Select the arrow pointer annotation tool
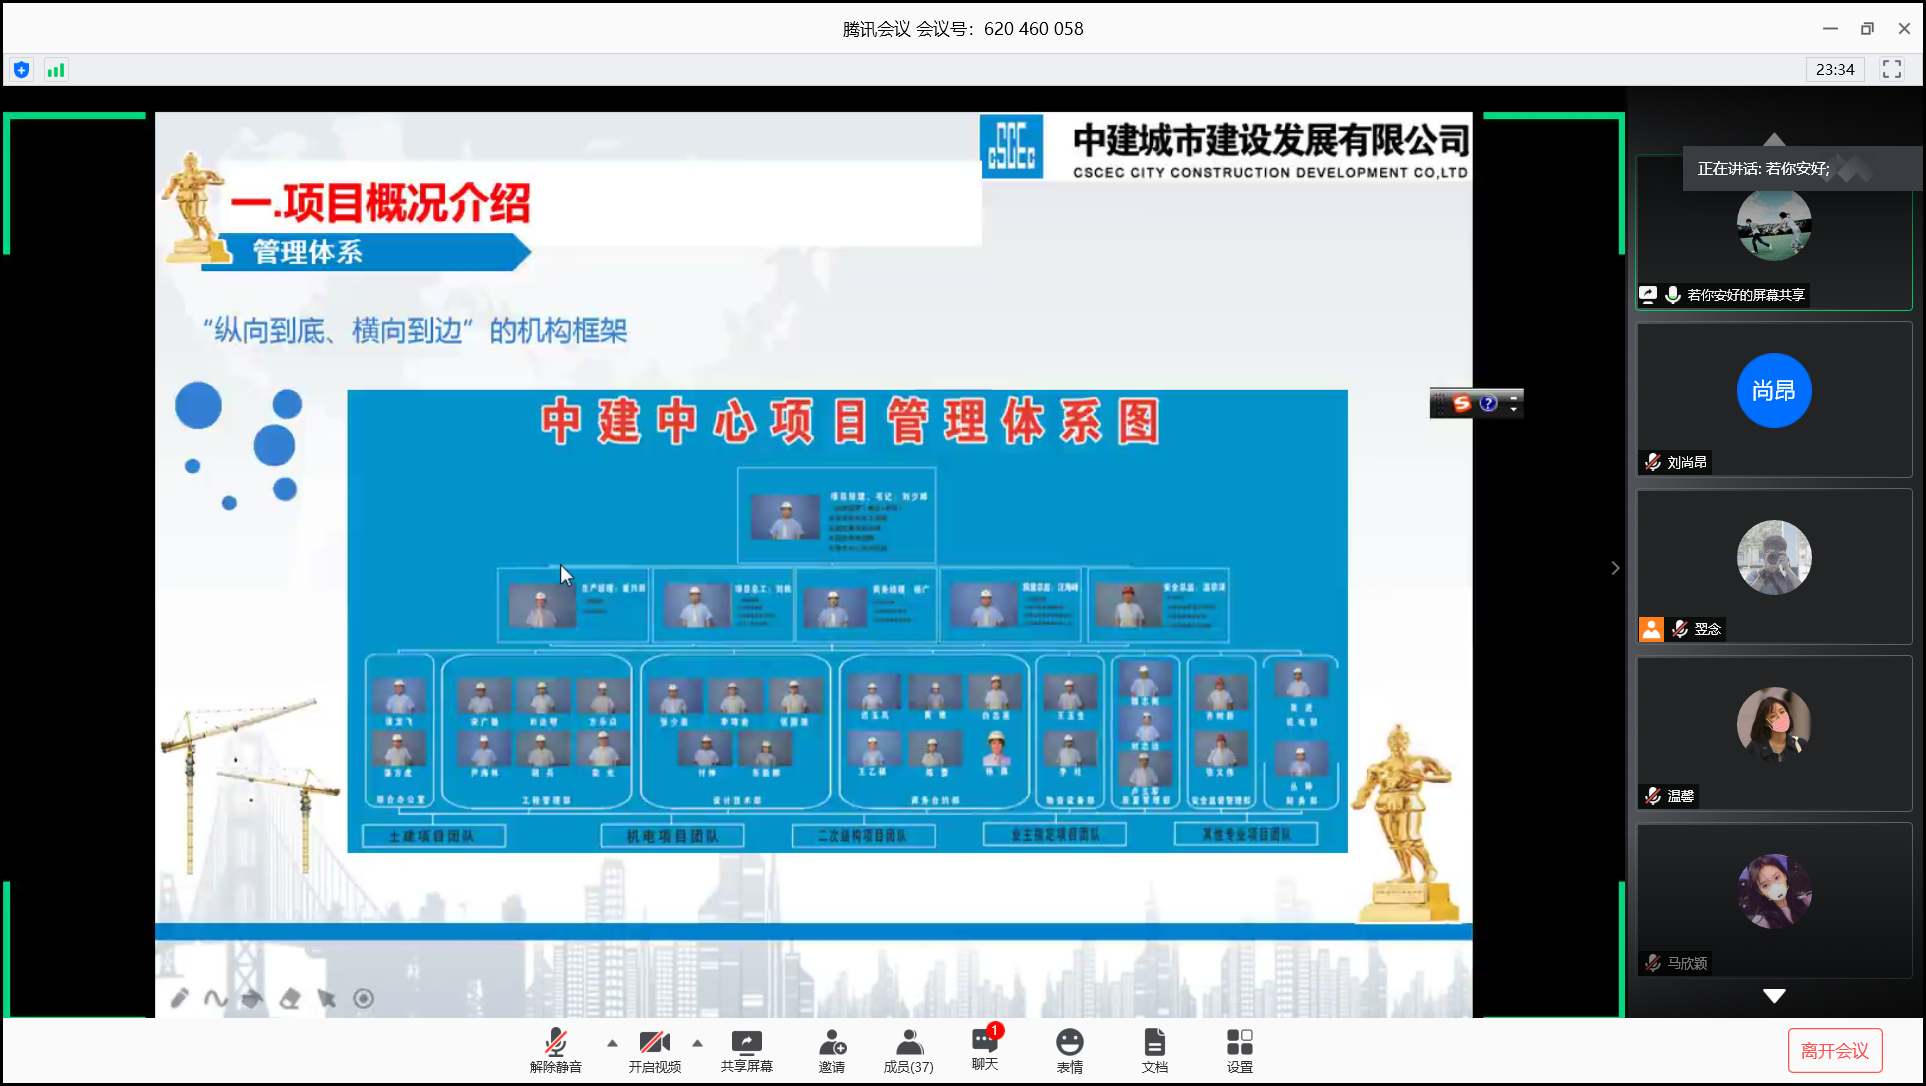Image resolution: width=1926 pixels, height=1086 pixels. click(x=326, y=998)
